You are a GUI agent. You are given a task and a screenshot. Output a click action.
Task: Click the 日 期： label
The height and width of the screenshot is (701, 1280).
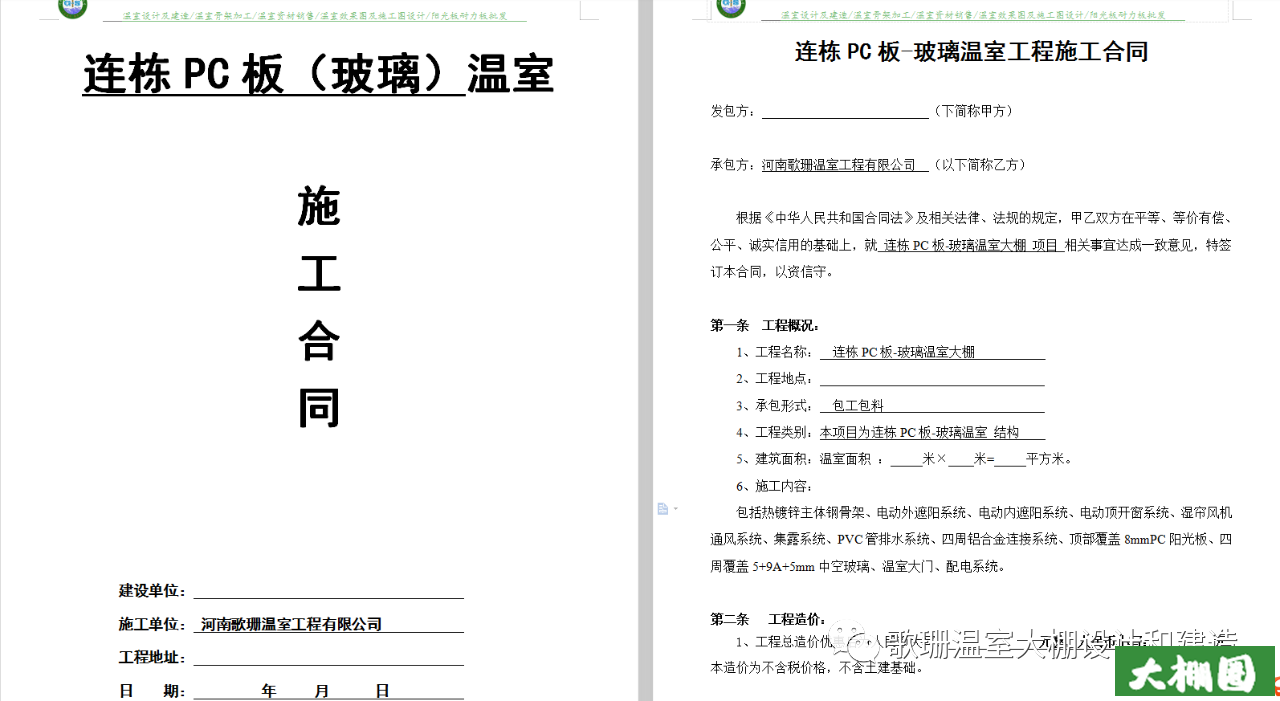click(x=152, y=691)
